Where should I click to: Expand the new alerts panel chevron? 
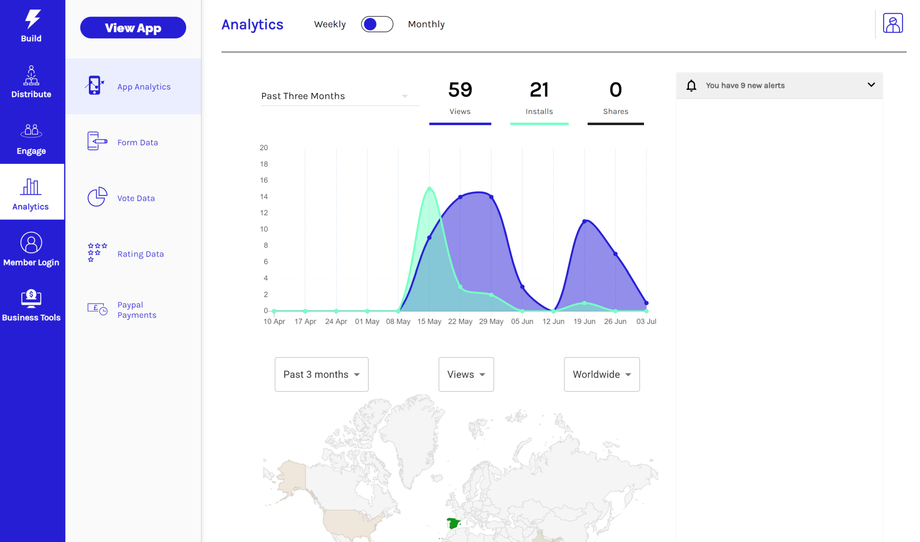[871, 85]
